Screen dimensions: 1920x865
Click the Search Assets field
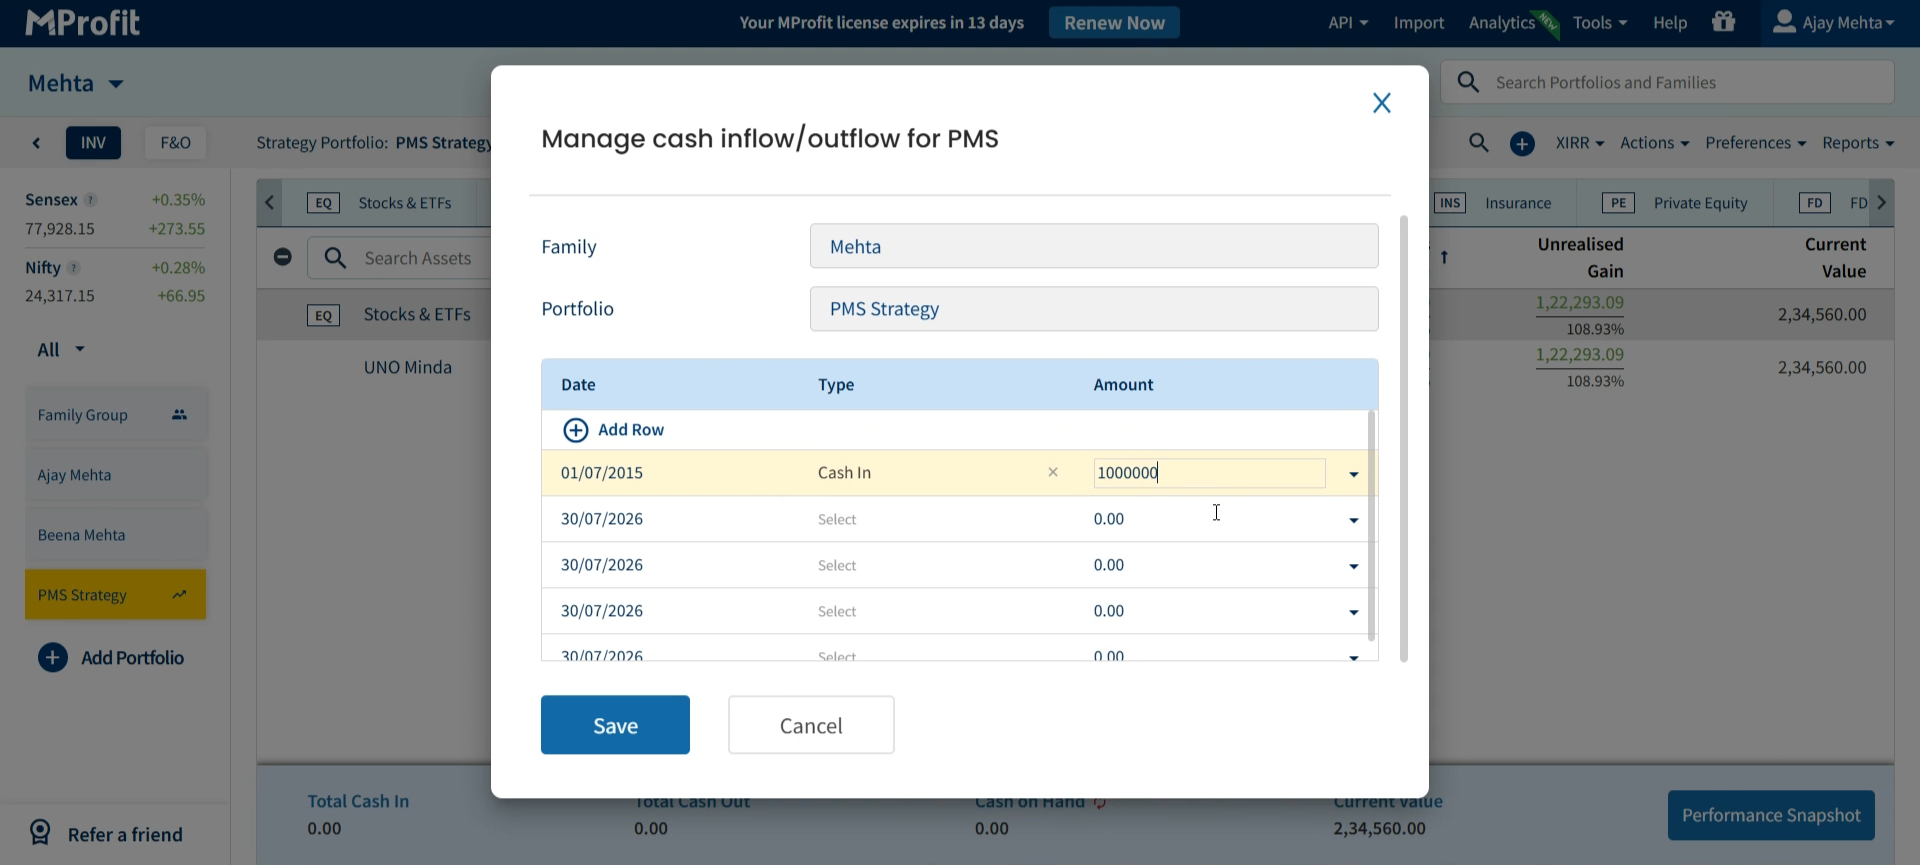[400, 258]
